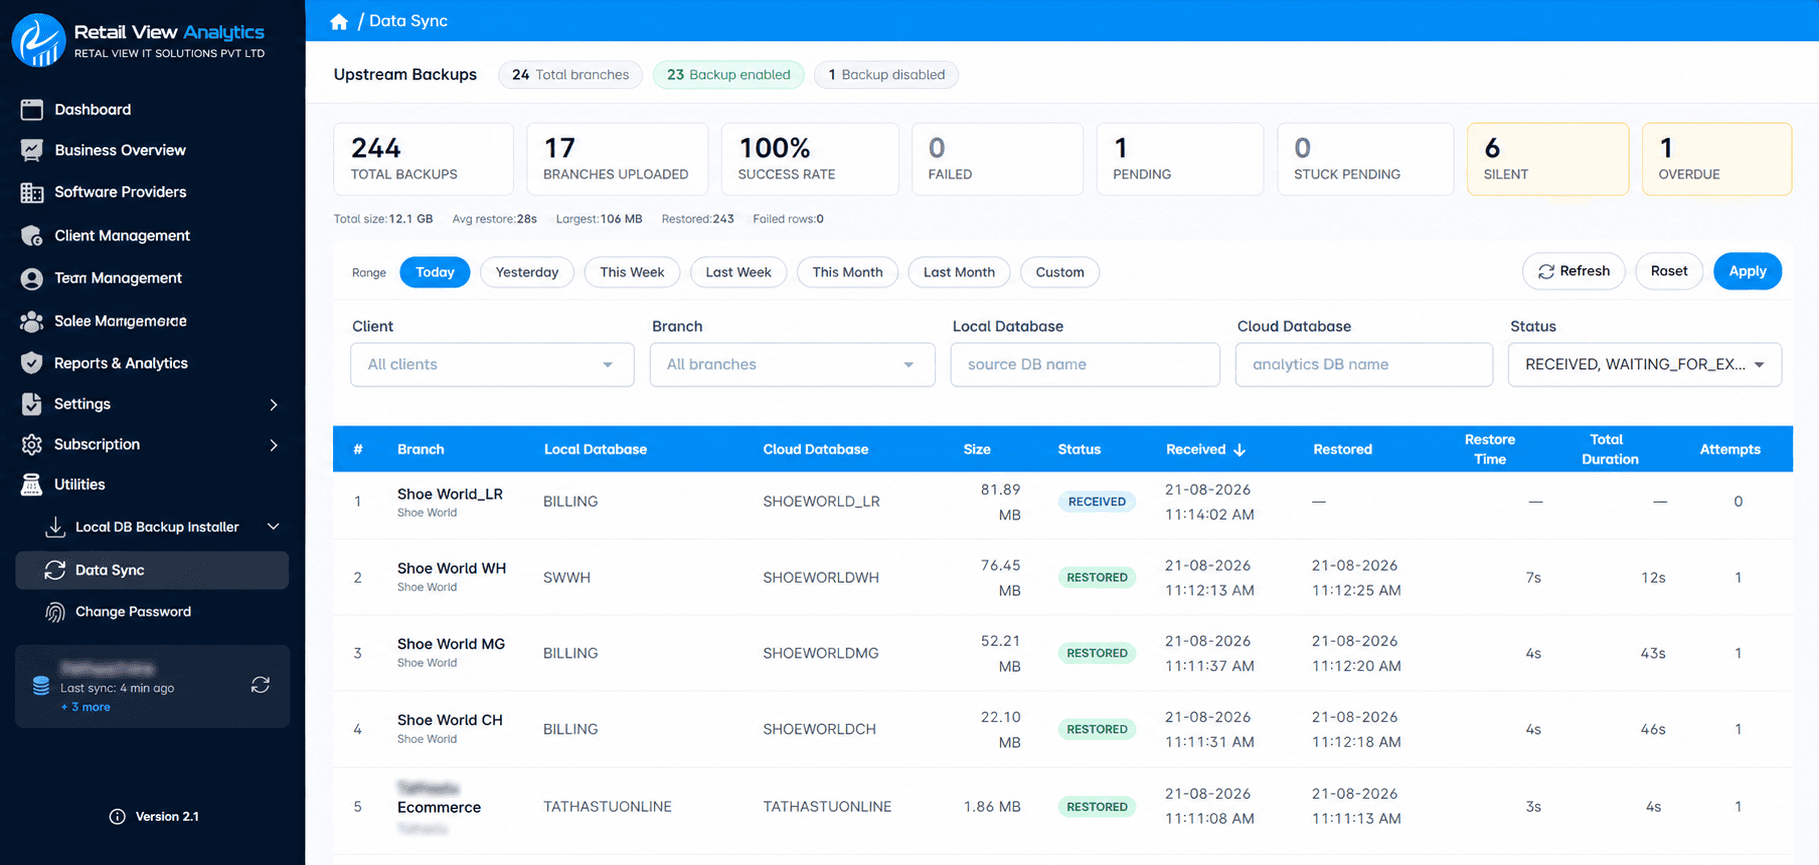Open the Status filter dropdown
This screenshot has height=865, width=1819.
(x=1644, y=365)
